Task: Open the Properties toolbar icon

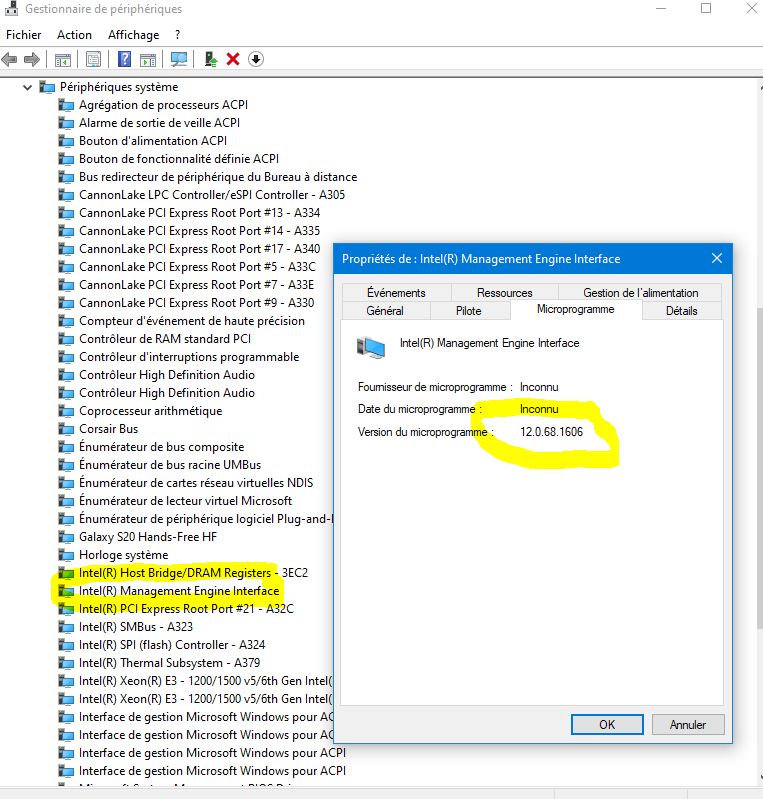Action: point(93,60)
